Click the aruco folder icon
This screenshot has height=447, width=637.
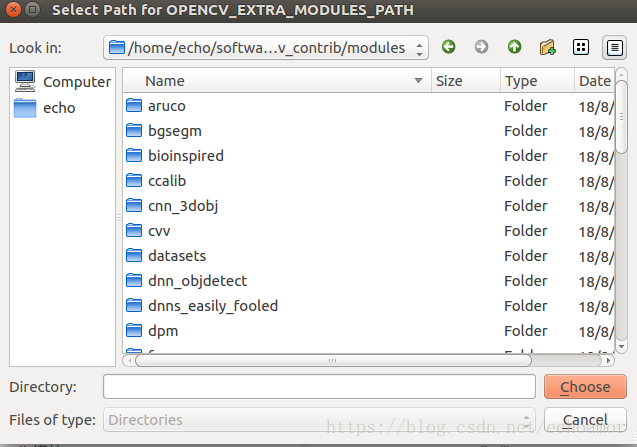click(134, 106)
